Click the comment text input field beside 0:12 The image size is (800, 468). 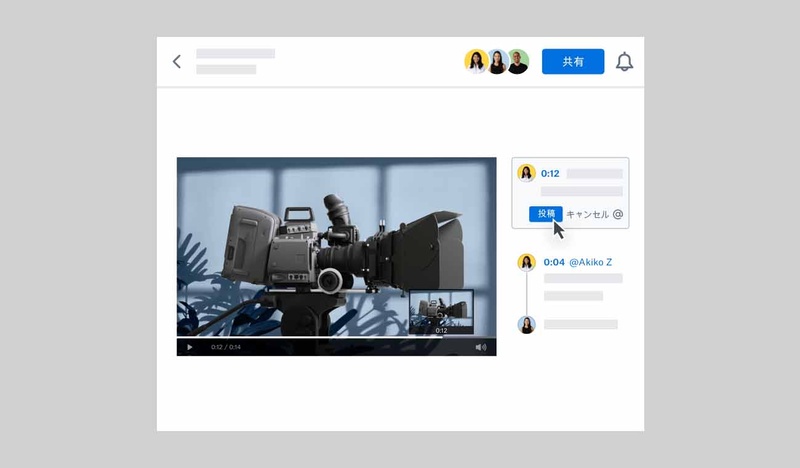point(594,174)
